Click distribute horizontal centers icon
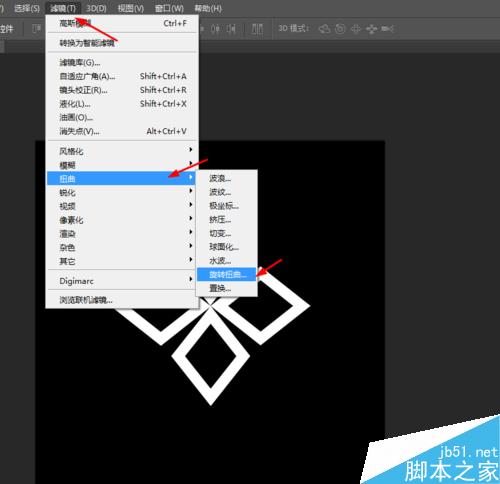The height and width of the screenshot is (484, 500). point(215,29)
